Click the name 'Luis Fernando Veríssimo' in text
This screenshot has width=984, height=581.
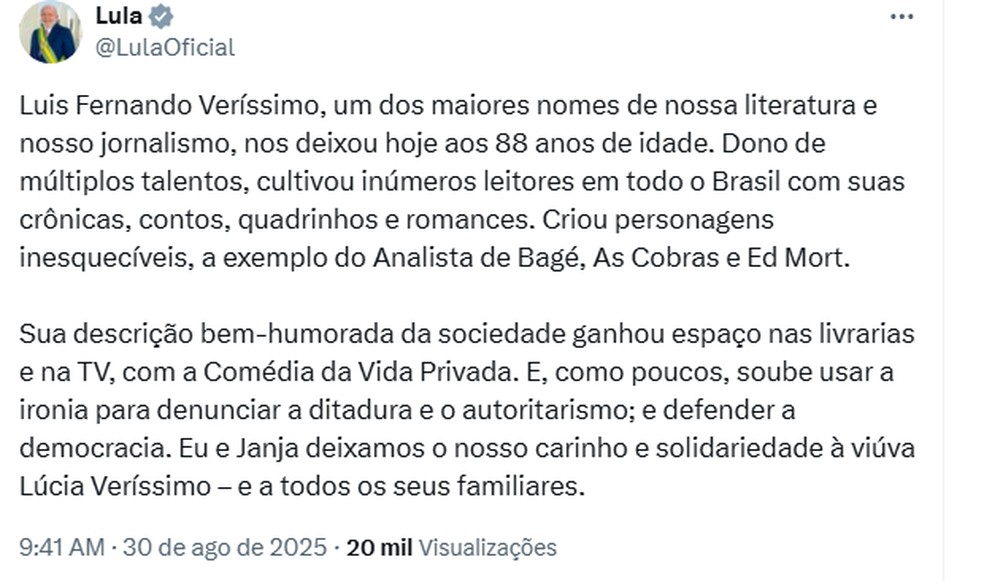click(169, 105)
